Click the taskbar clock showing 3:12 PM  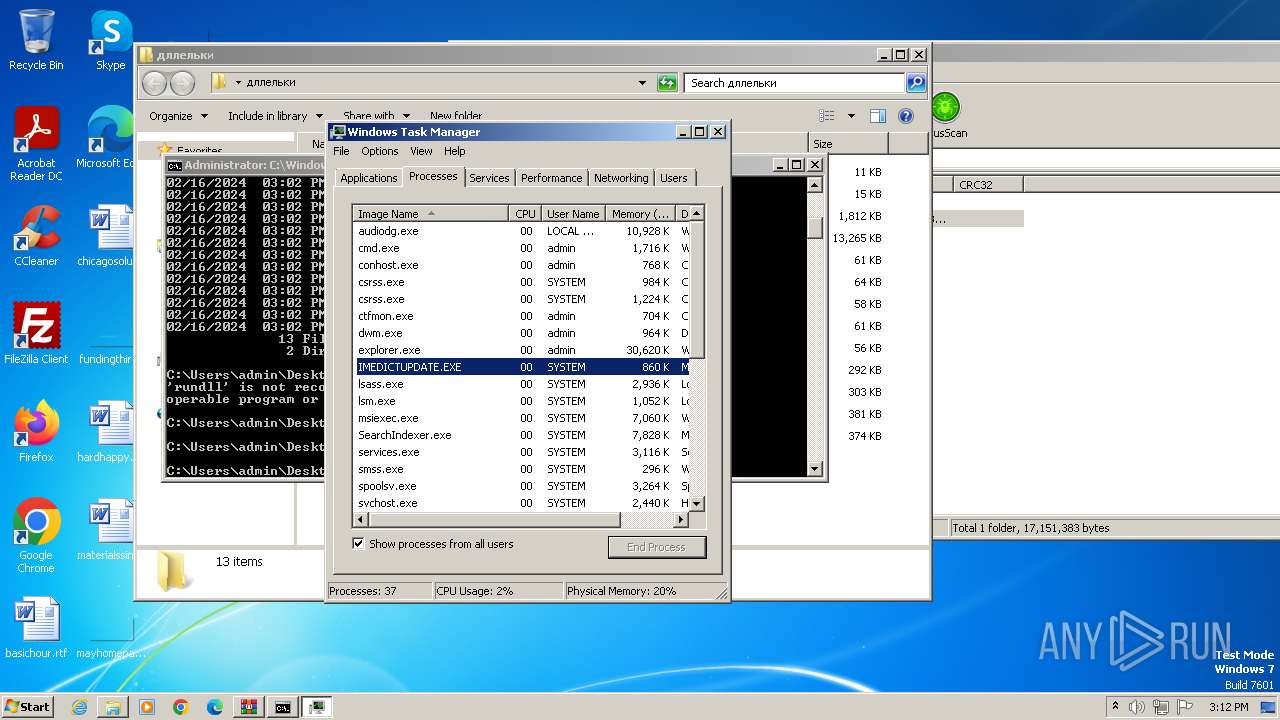tap(1228, 707)
